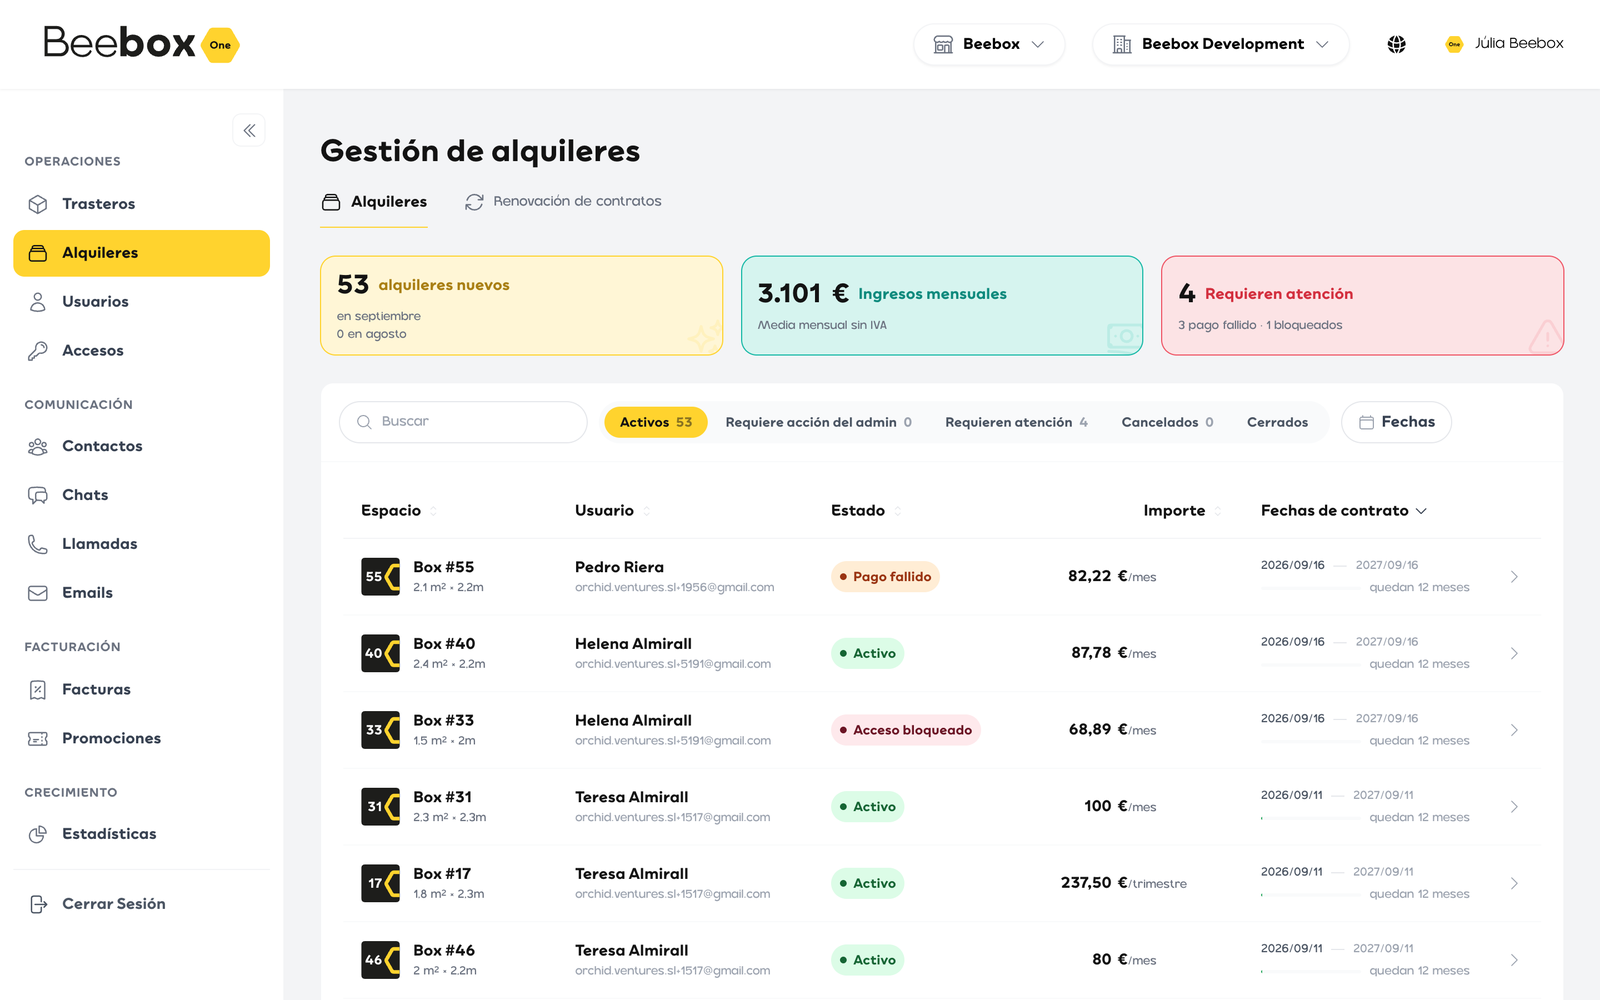Open Chats from the sidebar

pos(141,495)
